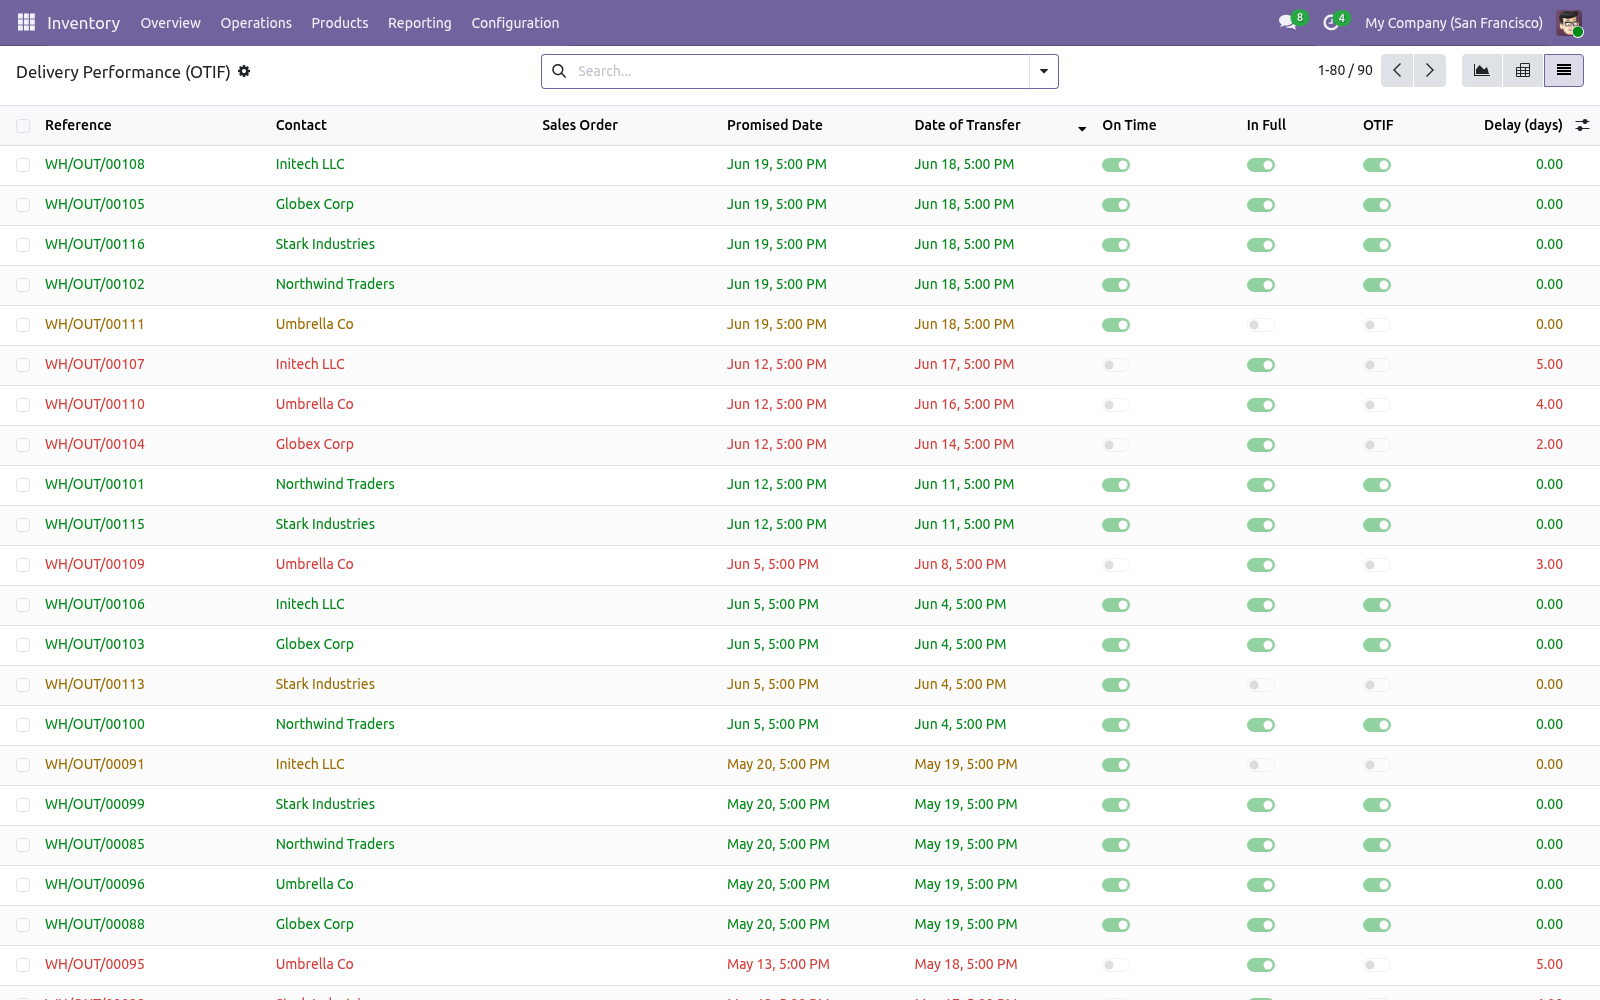This screenshot has height=1000, width=1600.
Task: Click Initech LLC in the WH/OUT/00106 row
Action: tap(310, 604)
